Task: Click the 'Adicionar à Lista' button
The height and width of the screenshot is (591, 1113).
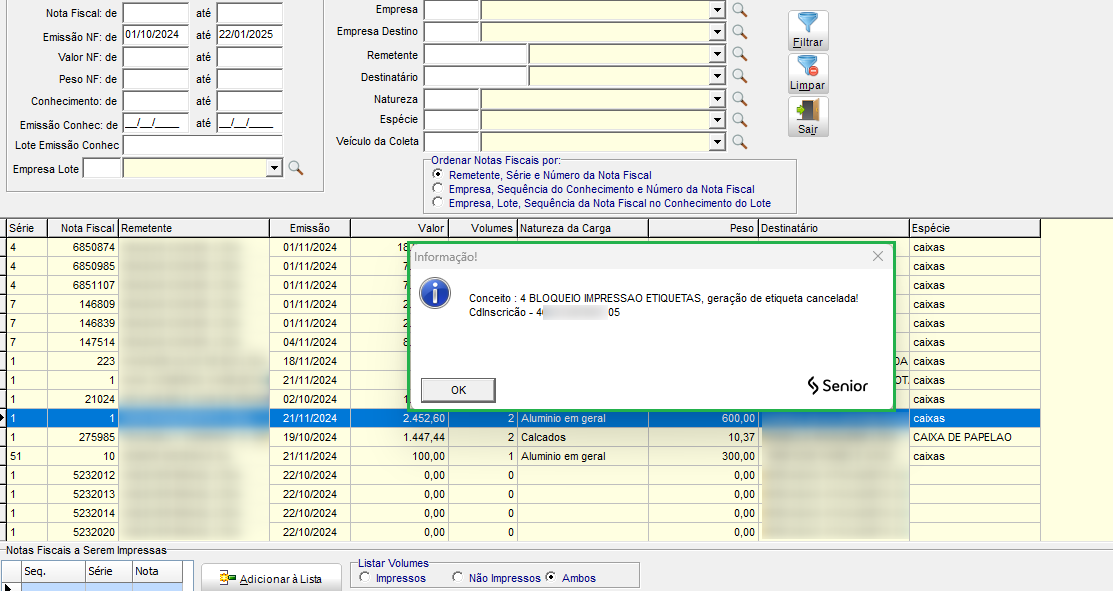Action: pos(271,578)
